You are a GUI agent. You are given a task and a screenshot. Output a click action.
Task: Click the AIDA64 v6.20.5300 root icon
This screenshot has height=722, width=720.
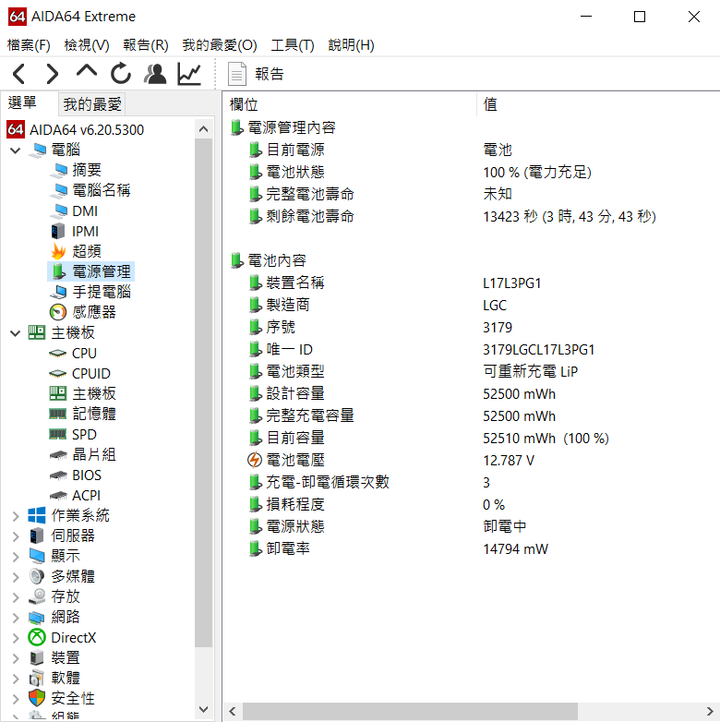coord(16,129)
